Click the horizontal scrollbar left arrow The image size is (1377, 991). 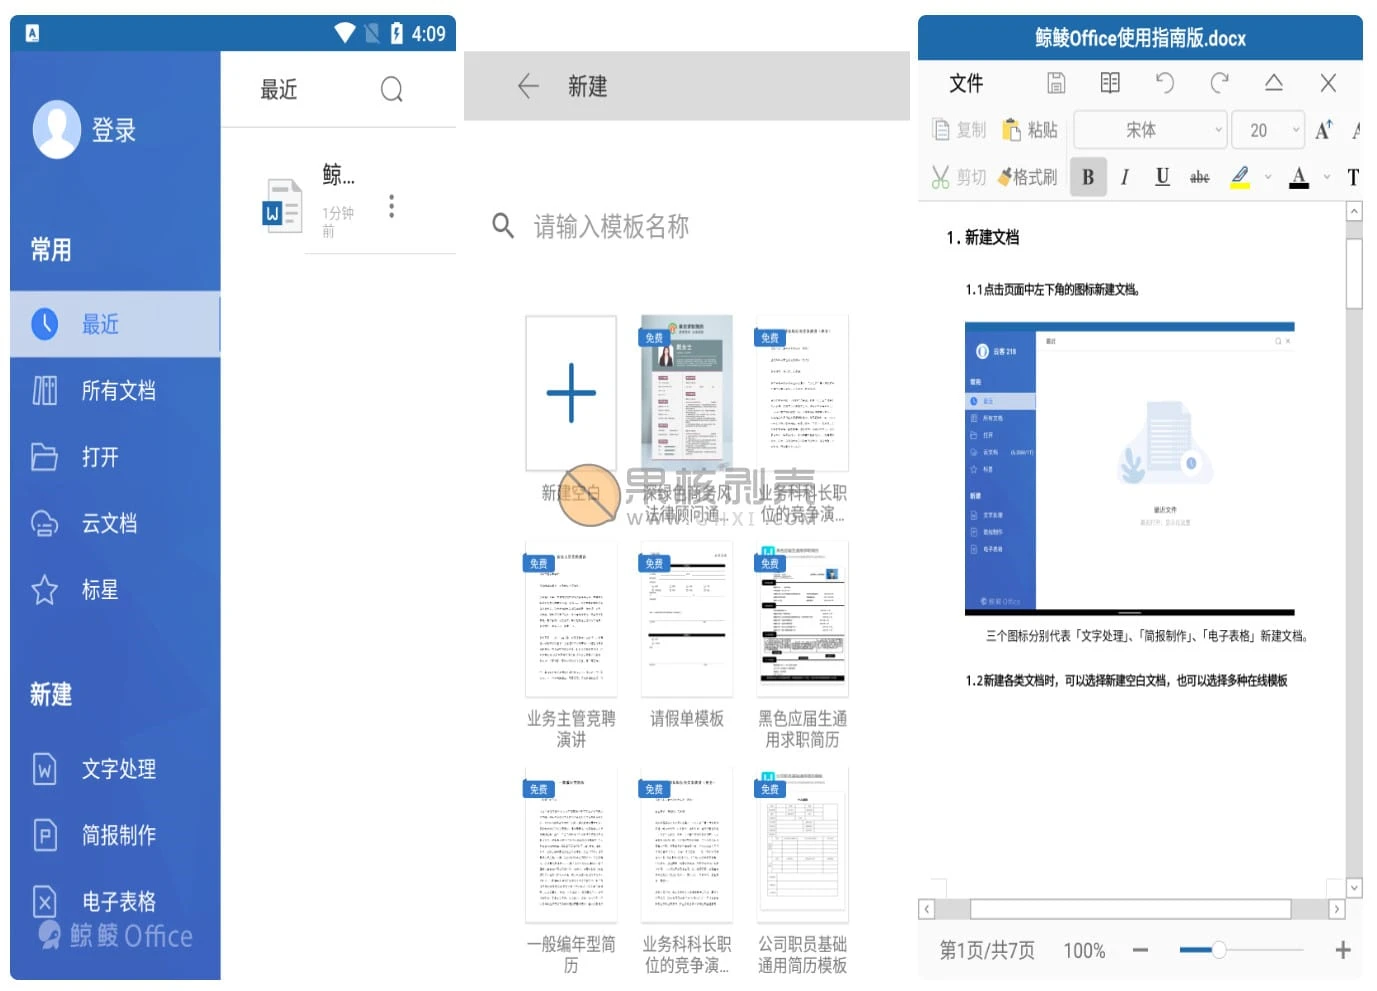(927, 909)
